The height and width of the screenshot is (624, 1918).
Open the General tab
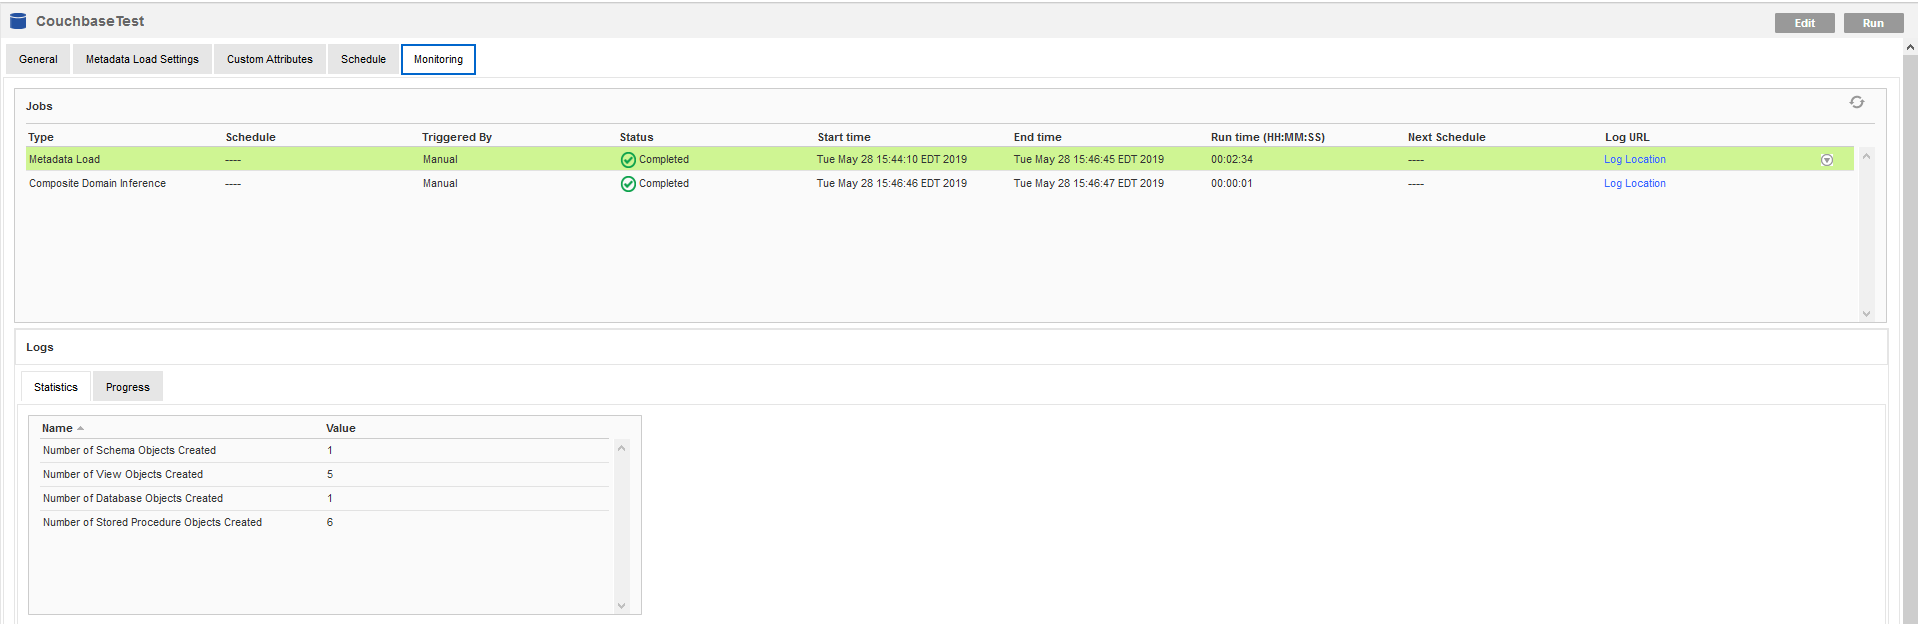coord(38,60)
